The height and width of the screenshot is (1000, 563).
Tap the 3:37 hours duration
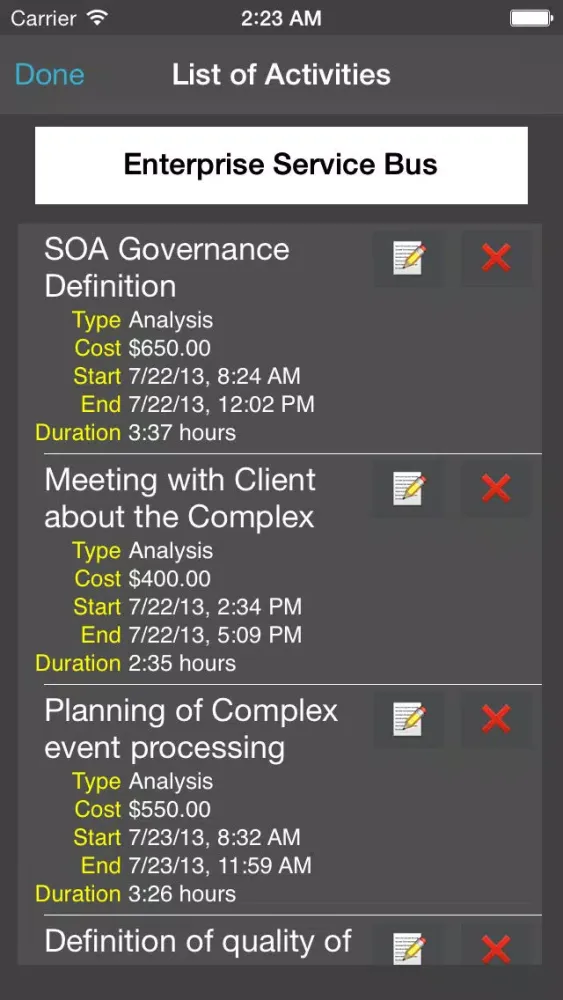[182, 432]
